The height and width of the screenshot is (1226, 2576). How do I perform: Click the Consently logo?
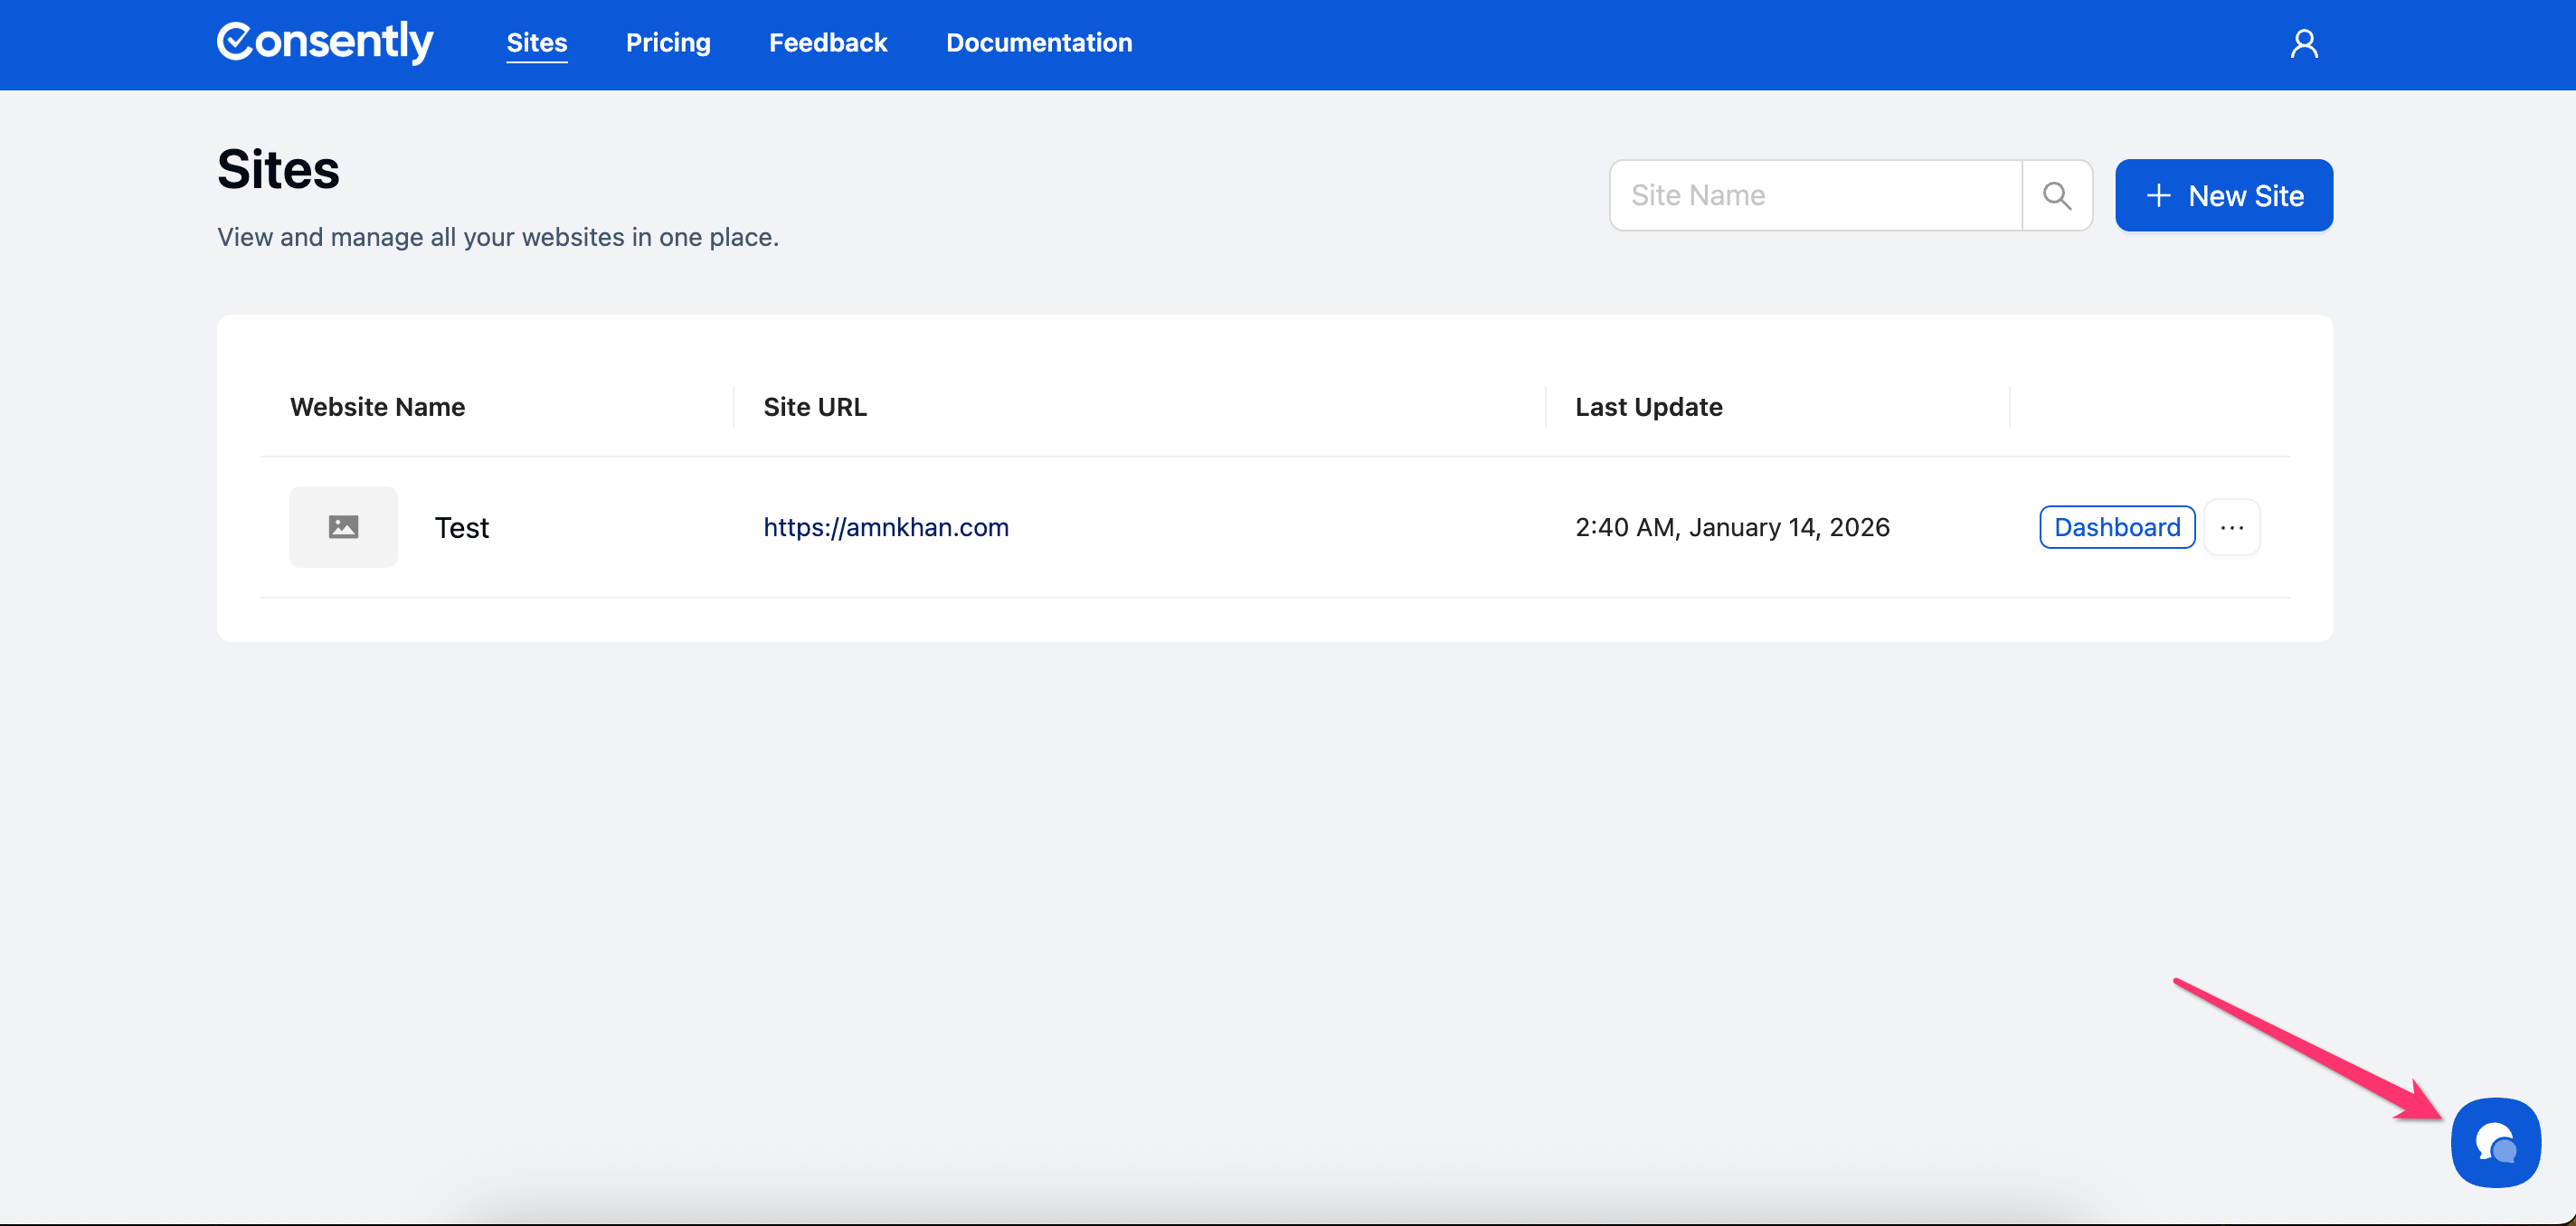[325, 42]
